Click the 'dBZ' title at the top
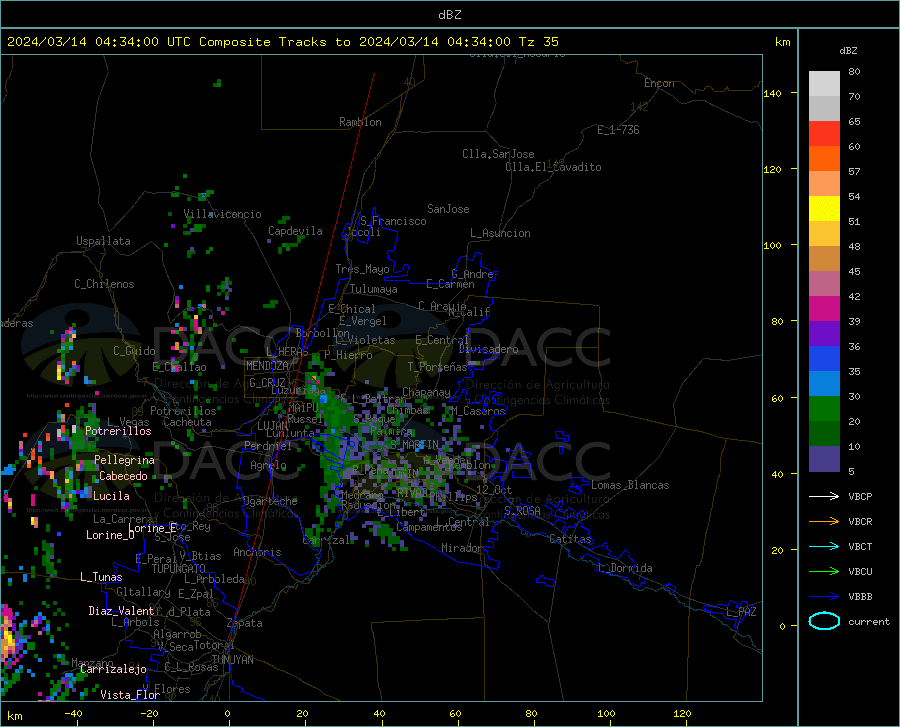Viewport: 900px width, 727px height. click(449, 15)
